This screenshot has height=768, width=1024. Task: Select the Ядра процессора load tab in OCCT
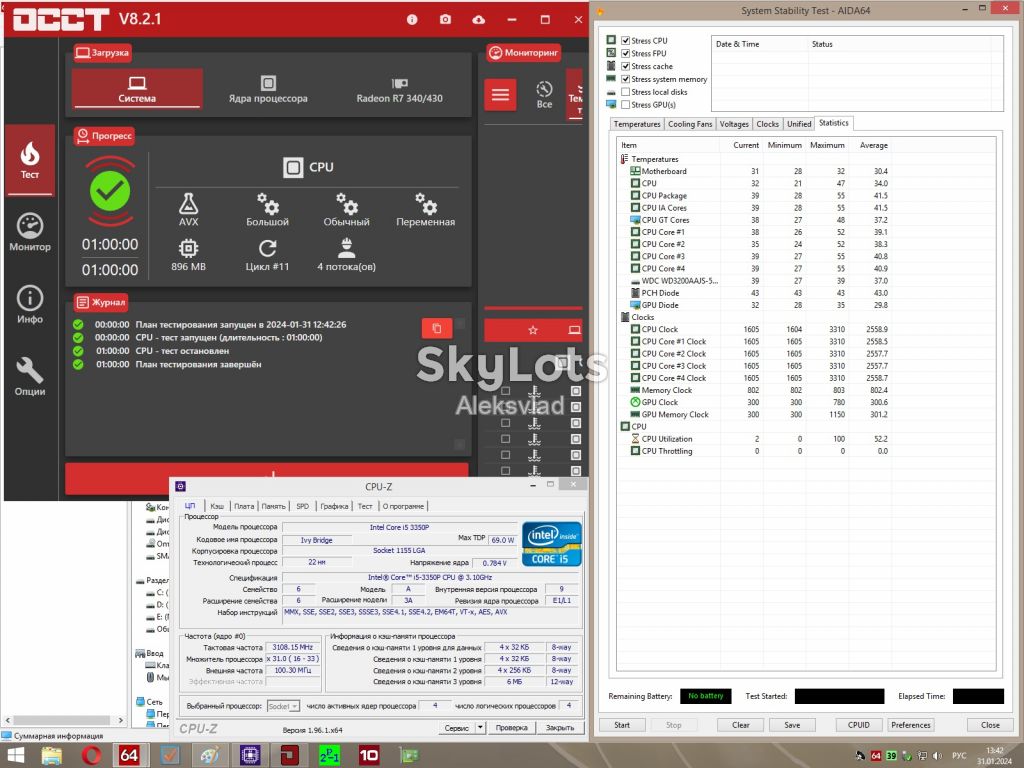click(268, 89)
